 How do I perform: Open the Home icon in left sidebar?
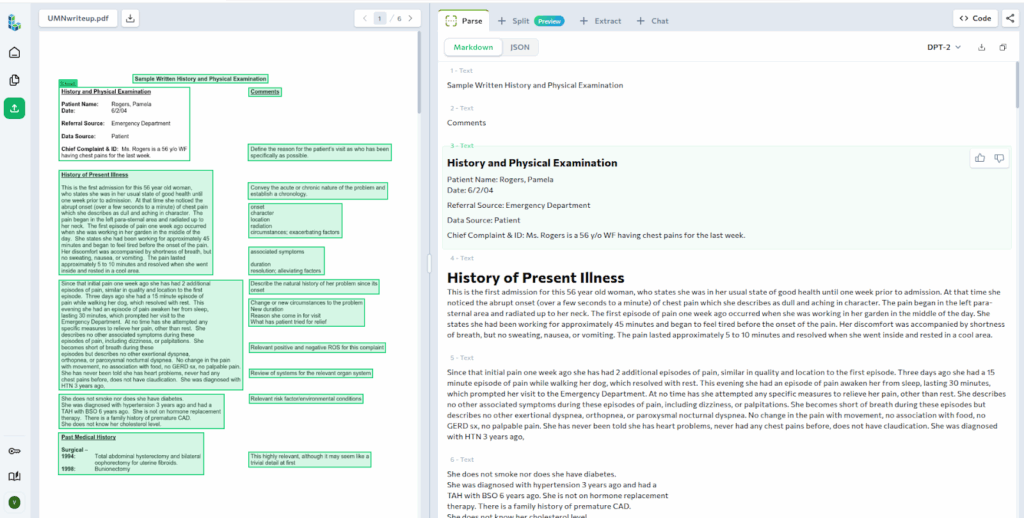pyautogui.click(x=14, y=52)
